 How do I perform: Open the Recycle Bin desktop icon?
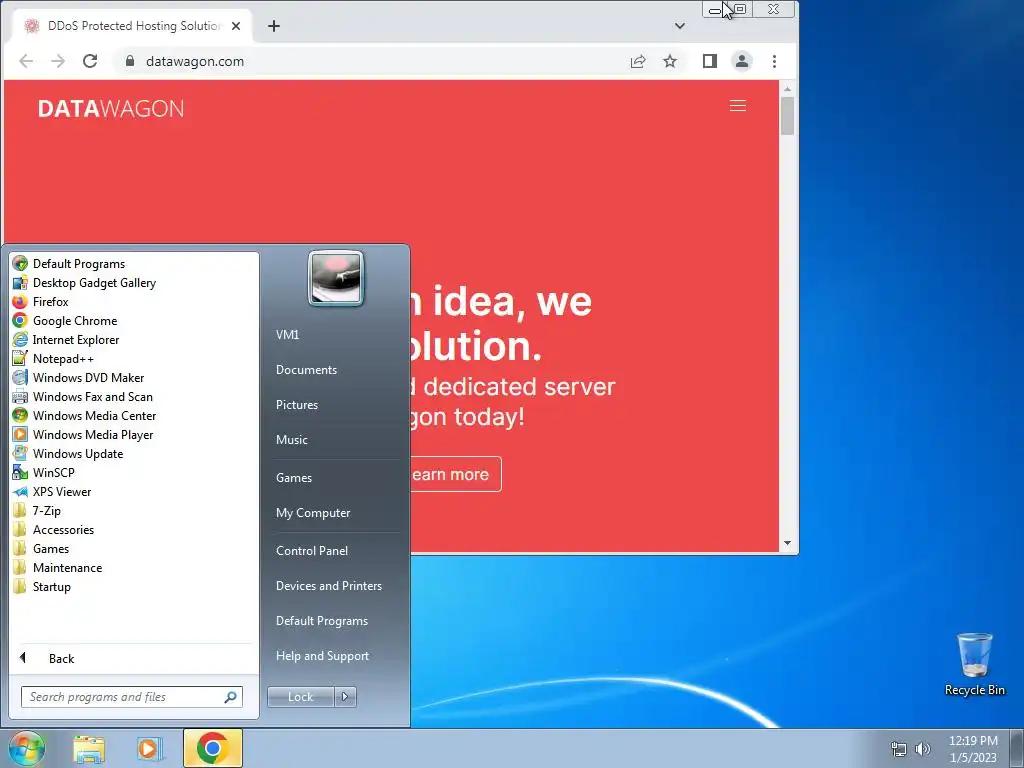coord(974,664)
